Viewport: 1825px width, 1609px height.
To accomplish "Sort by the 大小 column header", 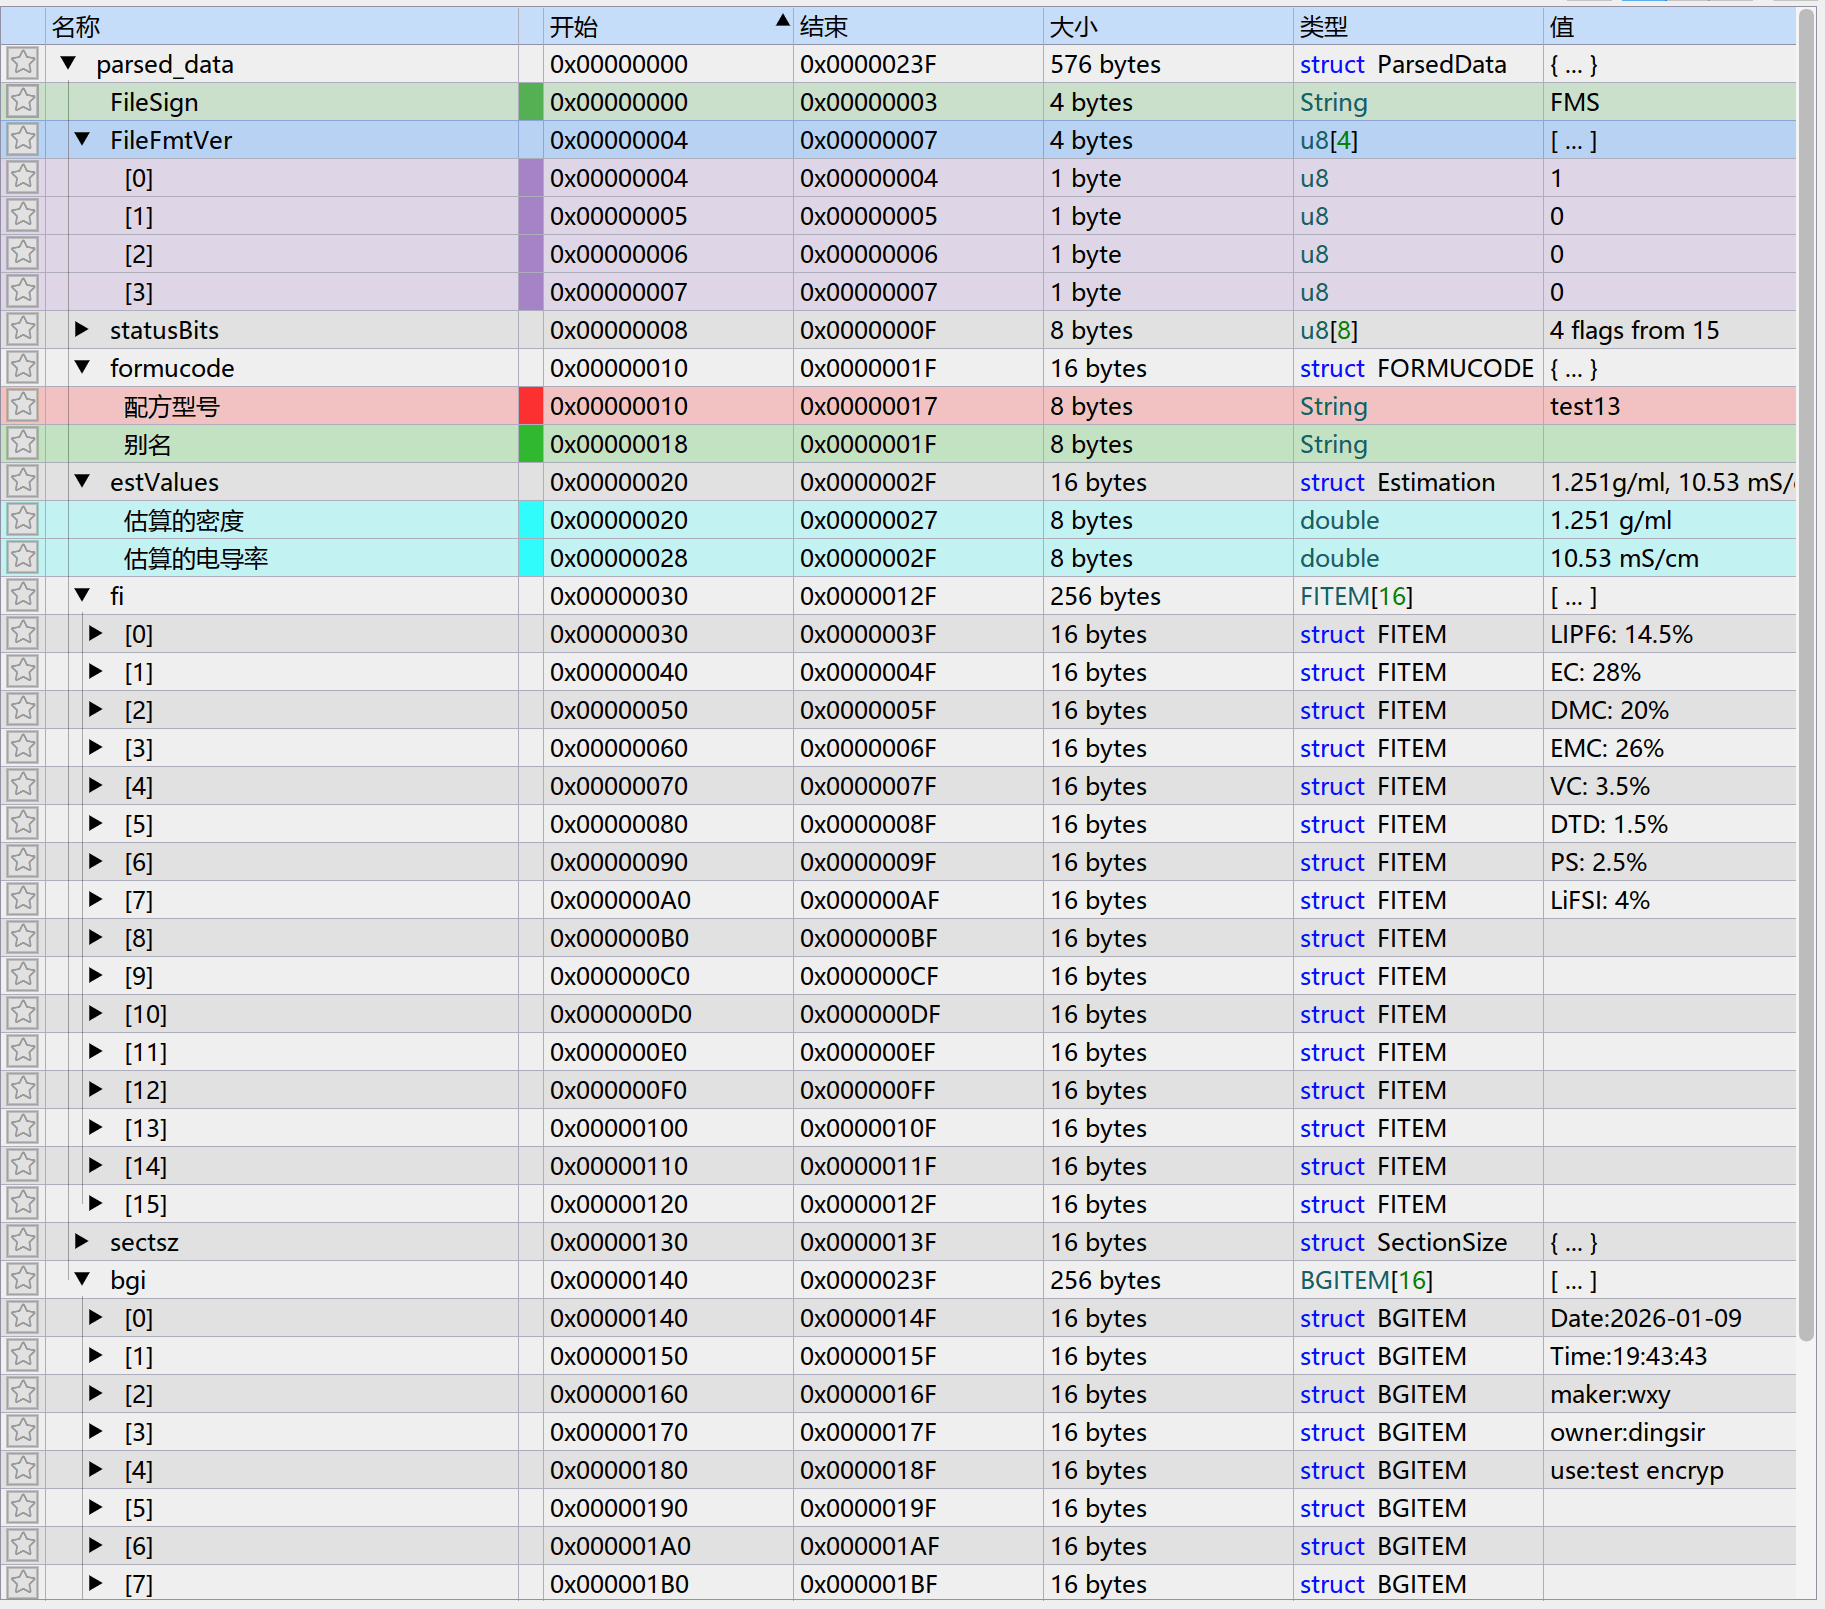I will point(1168,26).
